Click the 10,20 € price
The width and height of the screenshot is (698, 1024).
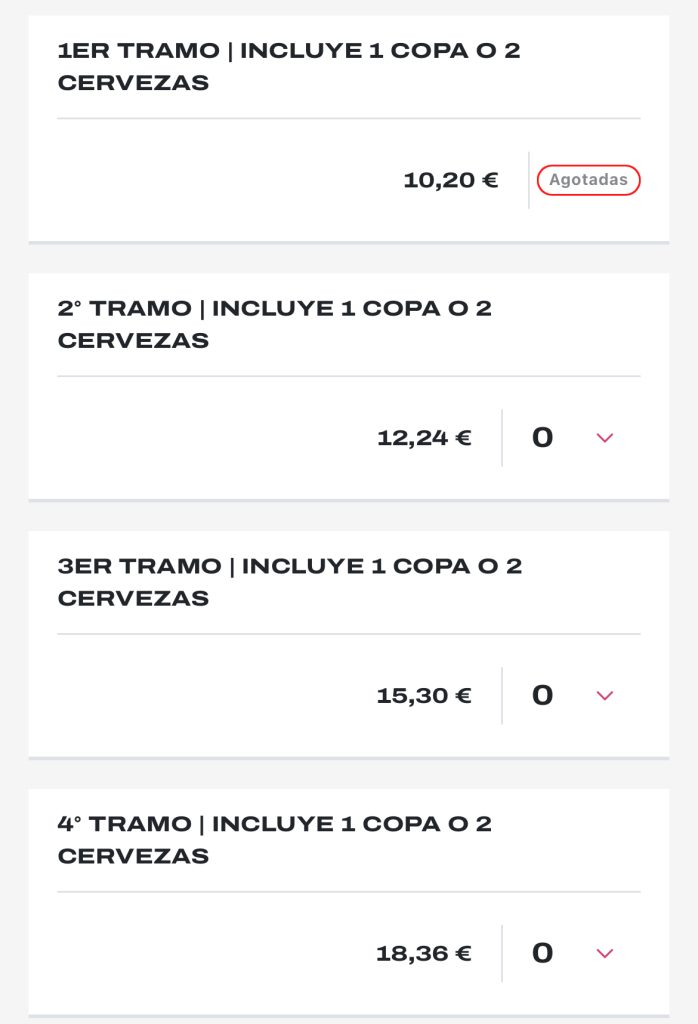[x=451, y=181]
